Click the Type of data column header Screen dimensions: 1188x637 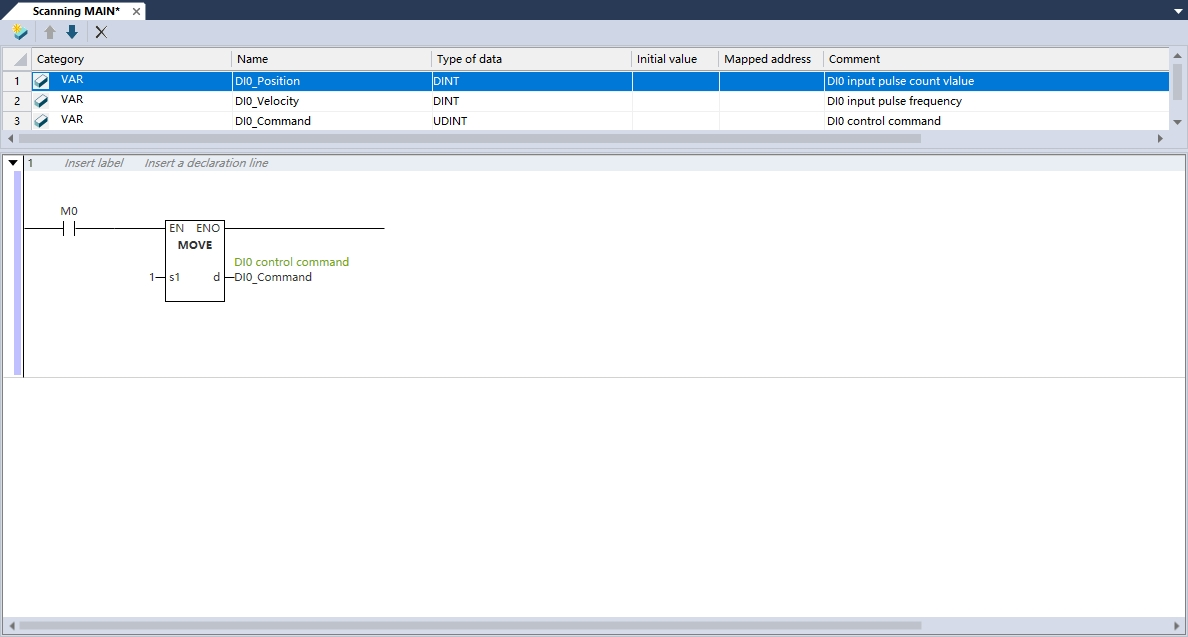click(532, 59)
